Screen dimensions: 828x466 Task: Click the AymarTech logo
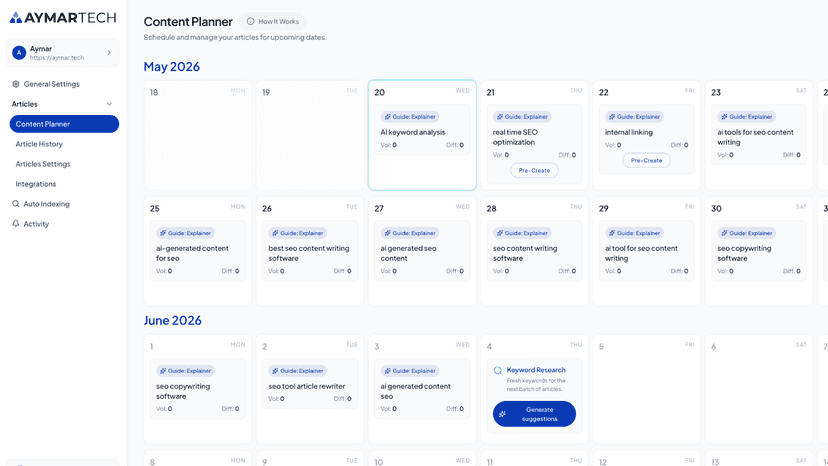(x=63, y=17)
